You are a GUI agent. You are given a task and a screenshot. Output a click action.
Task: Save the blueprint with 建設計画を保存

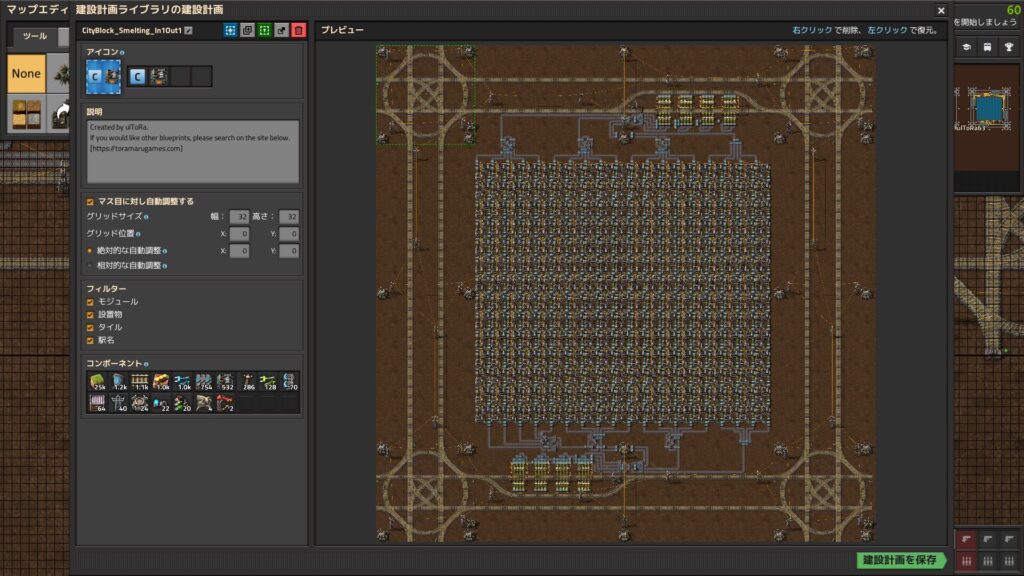(901, 560)
